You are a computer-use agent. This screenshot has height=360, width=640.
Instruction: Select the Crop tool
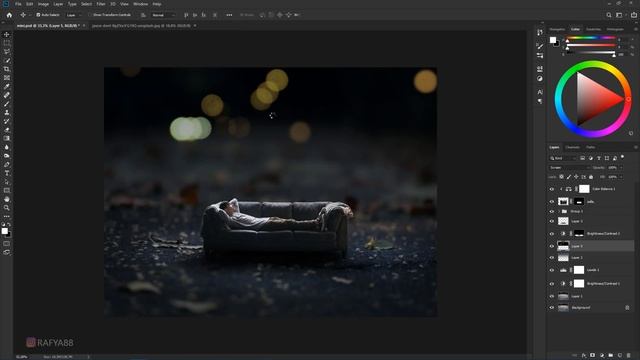[x=7, y=69]
